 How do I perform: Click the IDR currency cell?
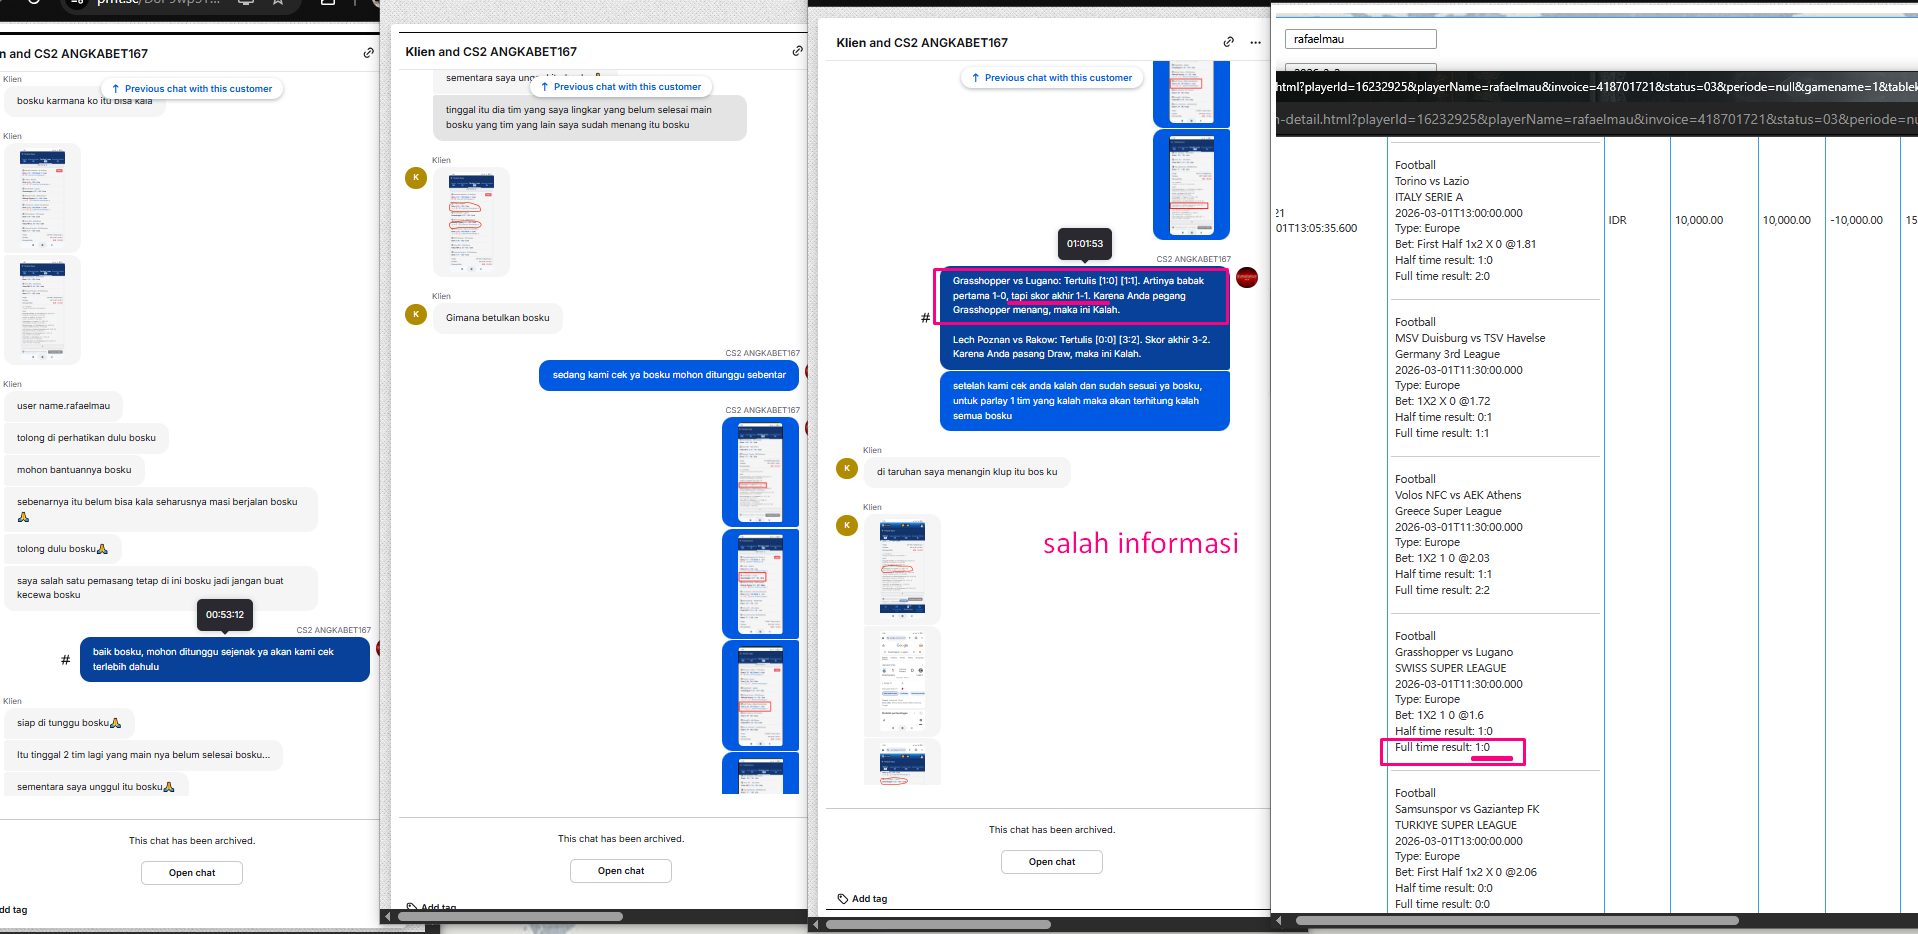(x=1617, y=220)
